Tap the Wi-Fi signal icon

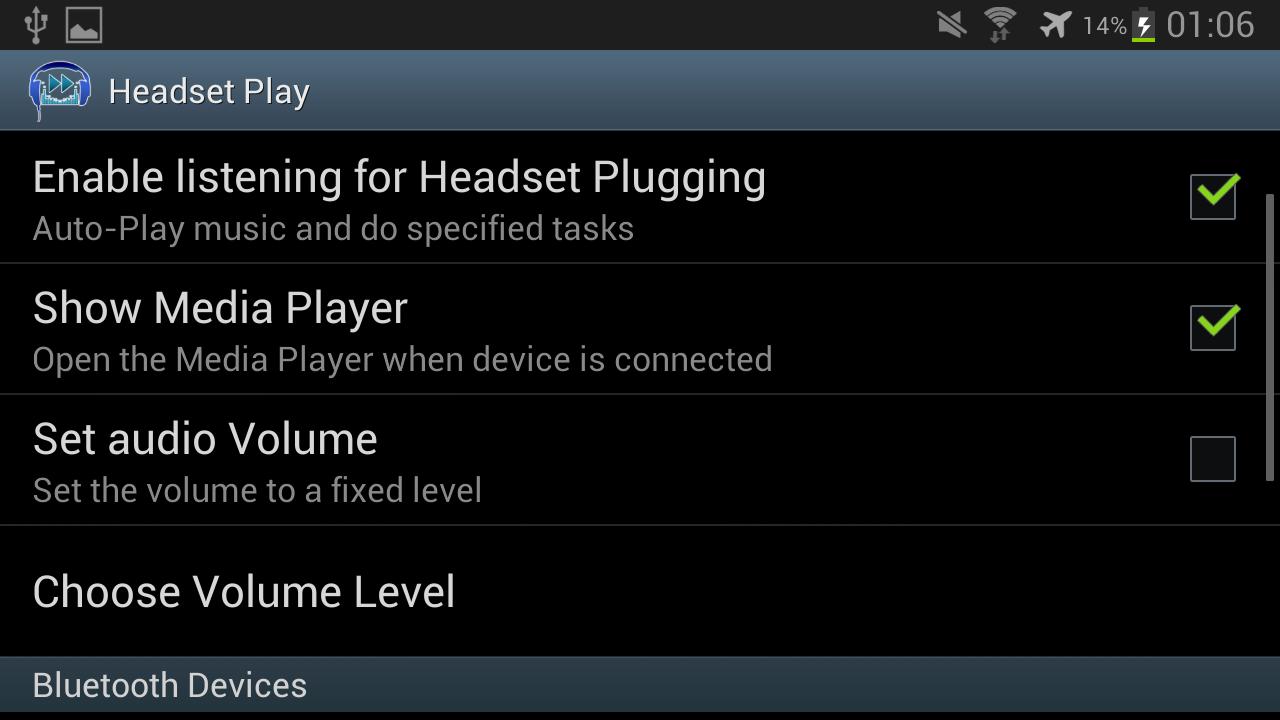pos(1000,24)
